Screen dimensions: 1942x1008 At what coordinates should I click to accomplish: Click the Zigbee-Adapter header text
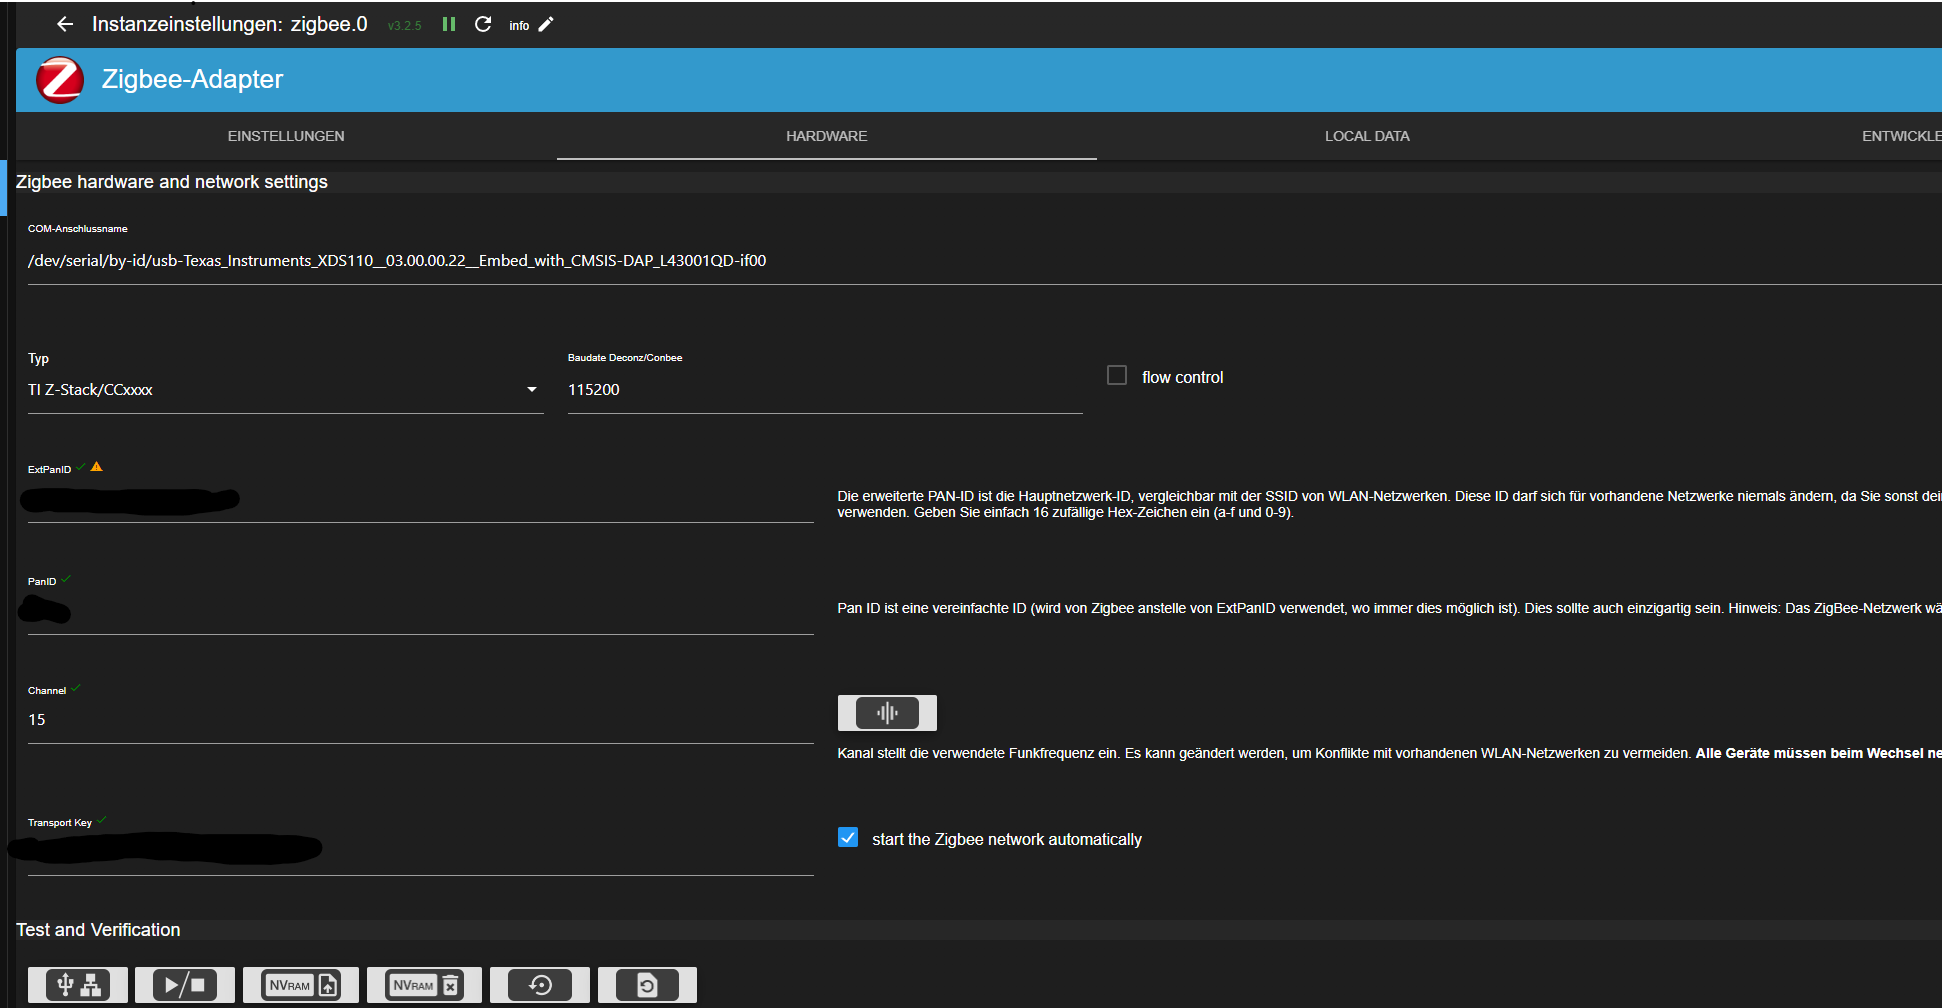click(192, 79)
